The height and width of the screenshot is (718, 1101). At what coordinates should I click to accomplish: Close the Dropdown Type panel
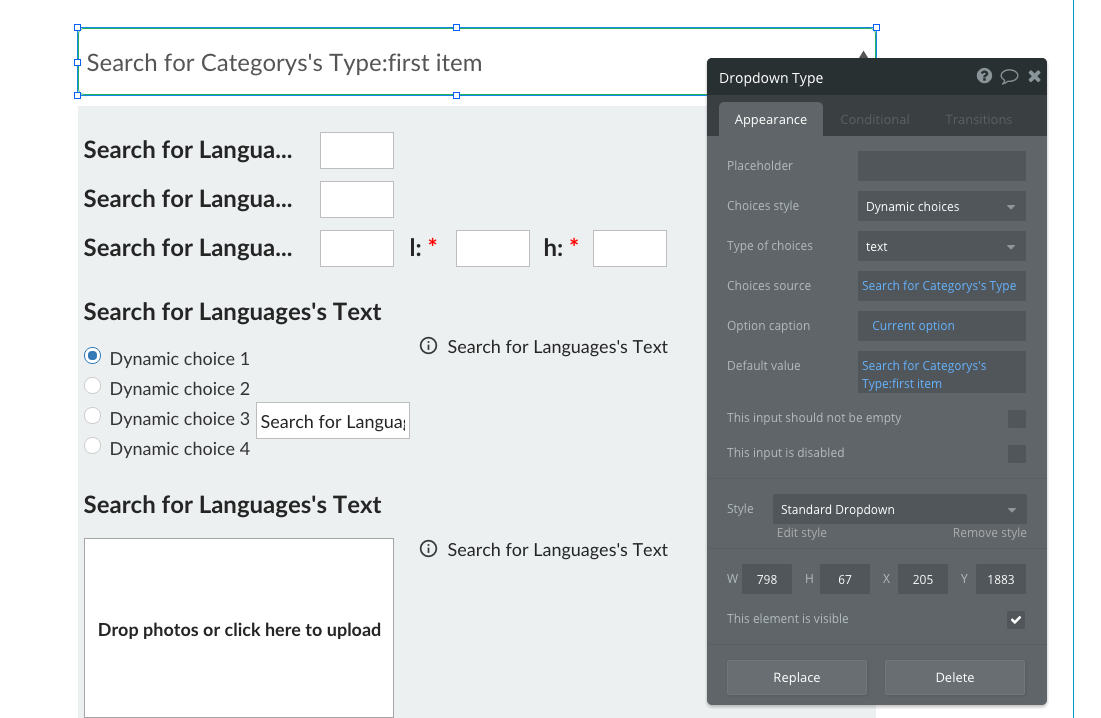pos(1034,76)
